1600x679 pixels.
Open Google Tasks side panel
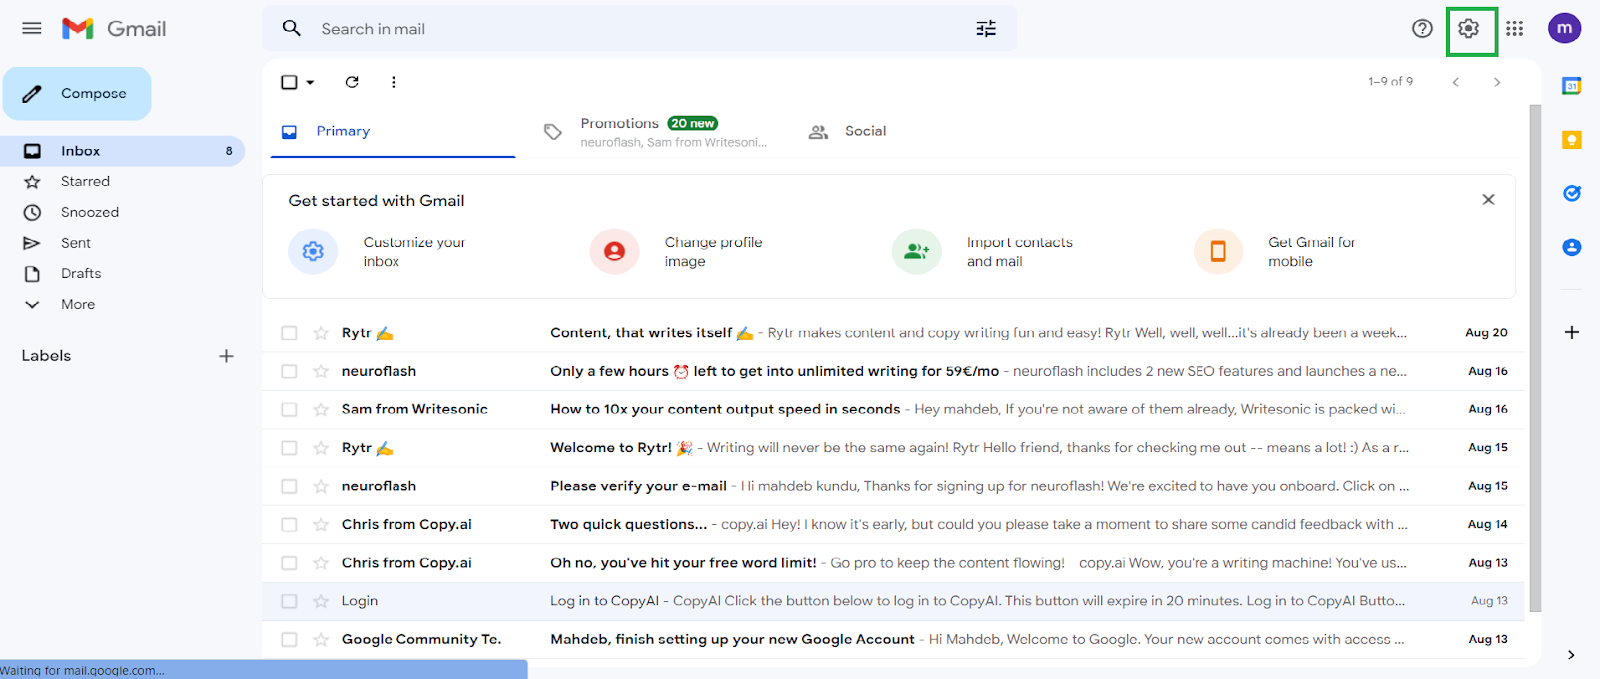click(1572, 193)
